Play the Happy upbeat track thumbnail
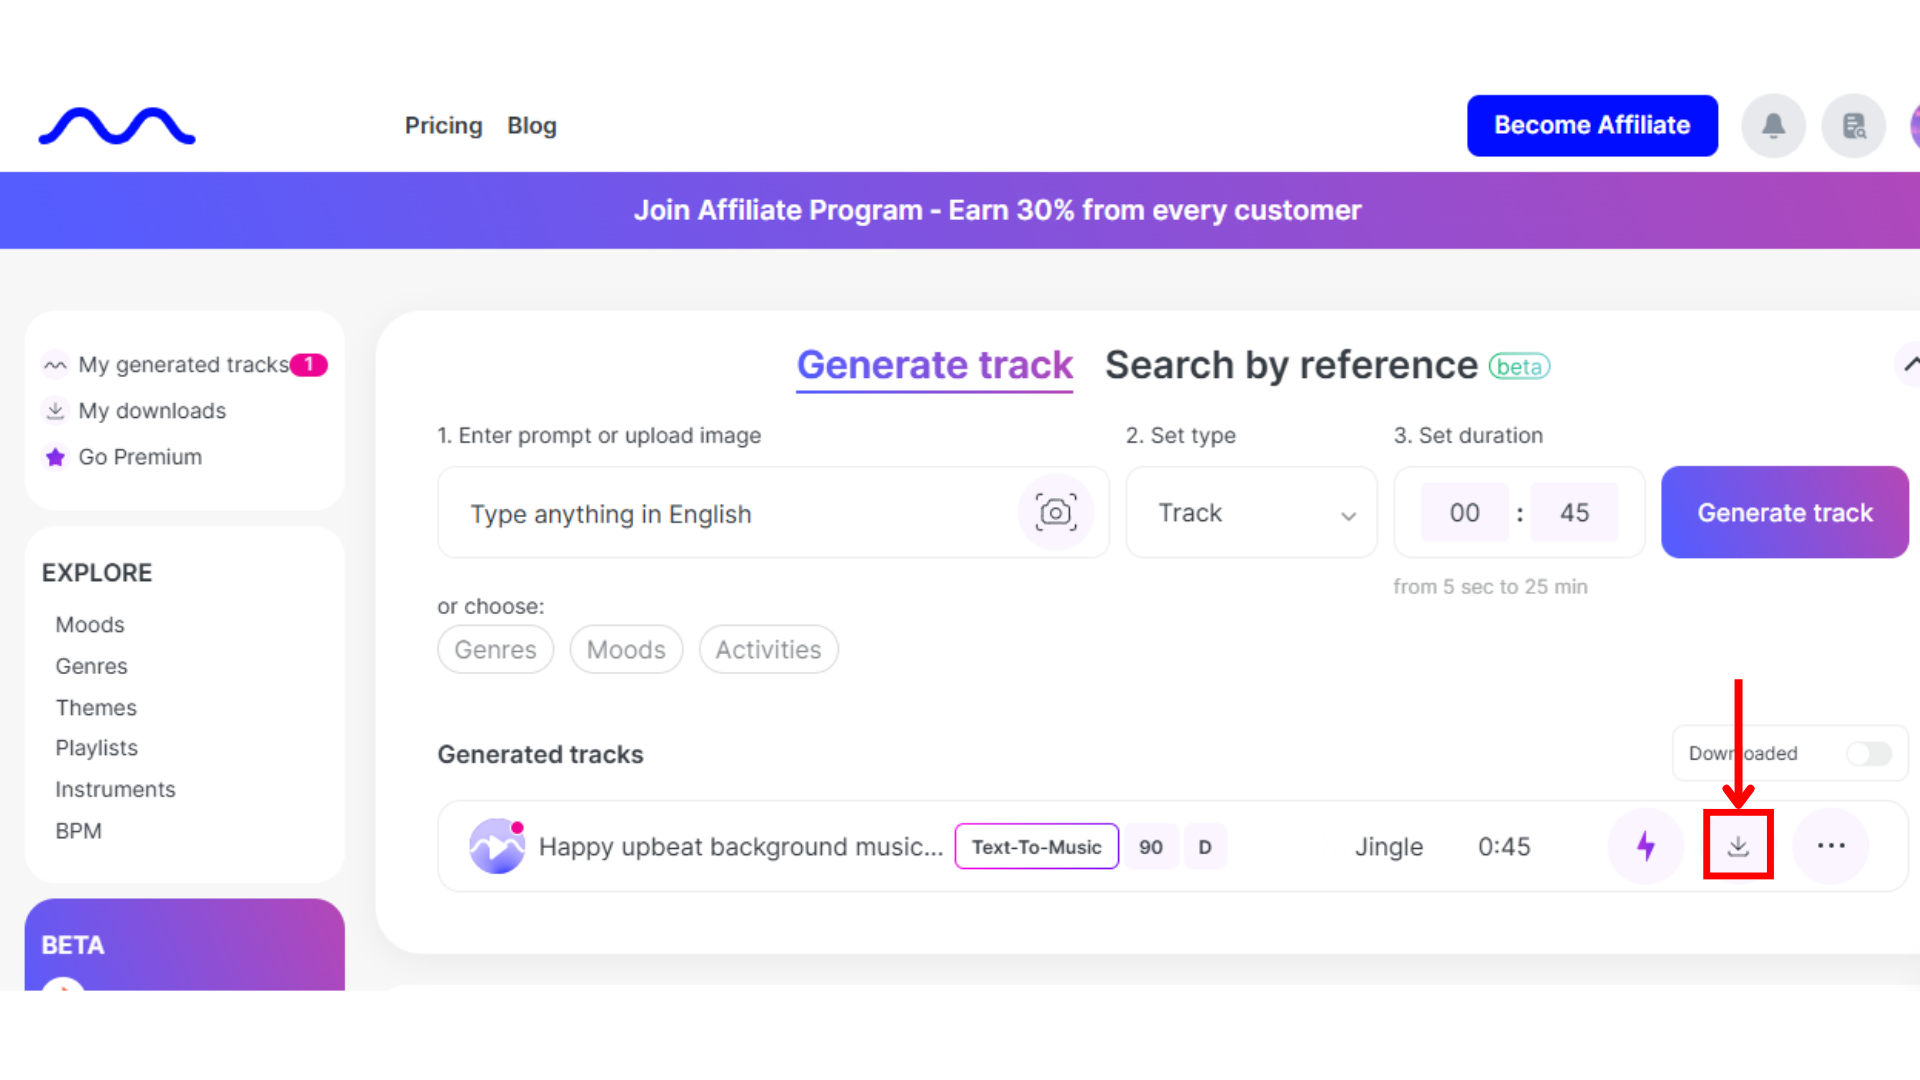Viewport: 1920px width, 1080px height. (496, 847)
